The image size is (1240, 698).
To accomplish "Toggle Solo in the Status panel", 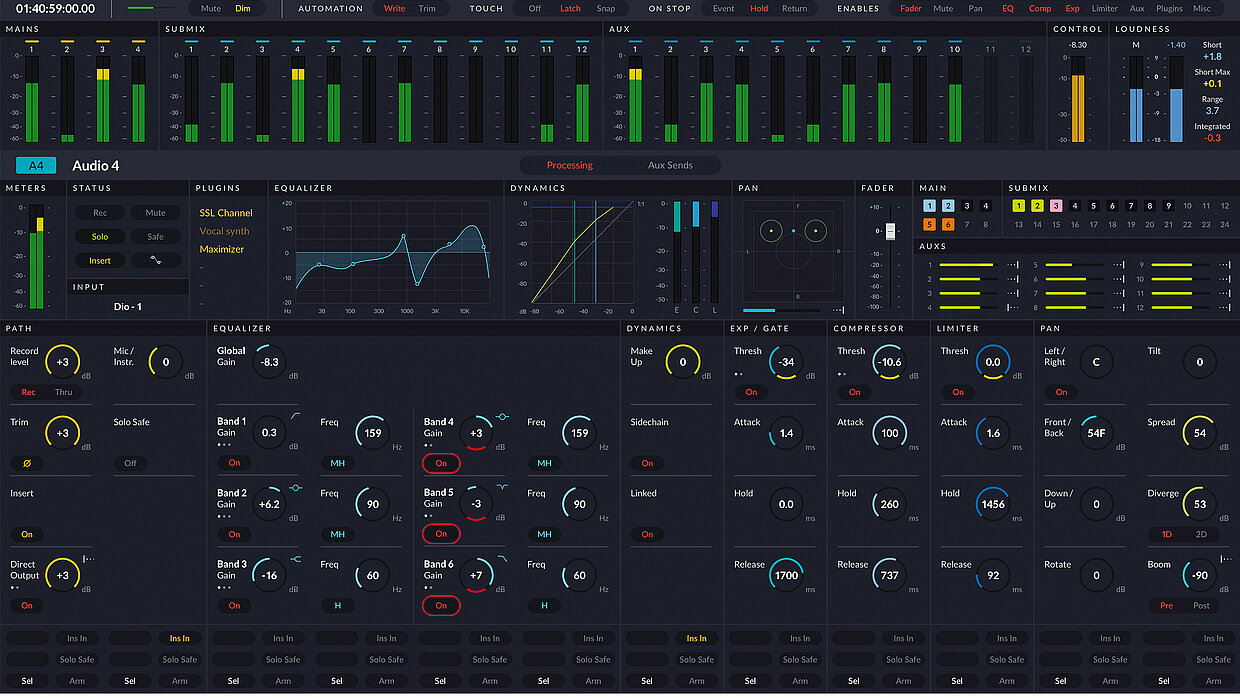I will (x=100, y=236).
